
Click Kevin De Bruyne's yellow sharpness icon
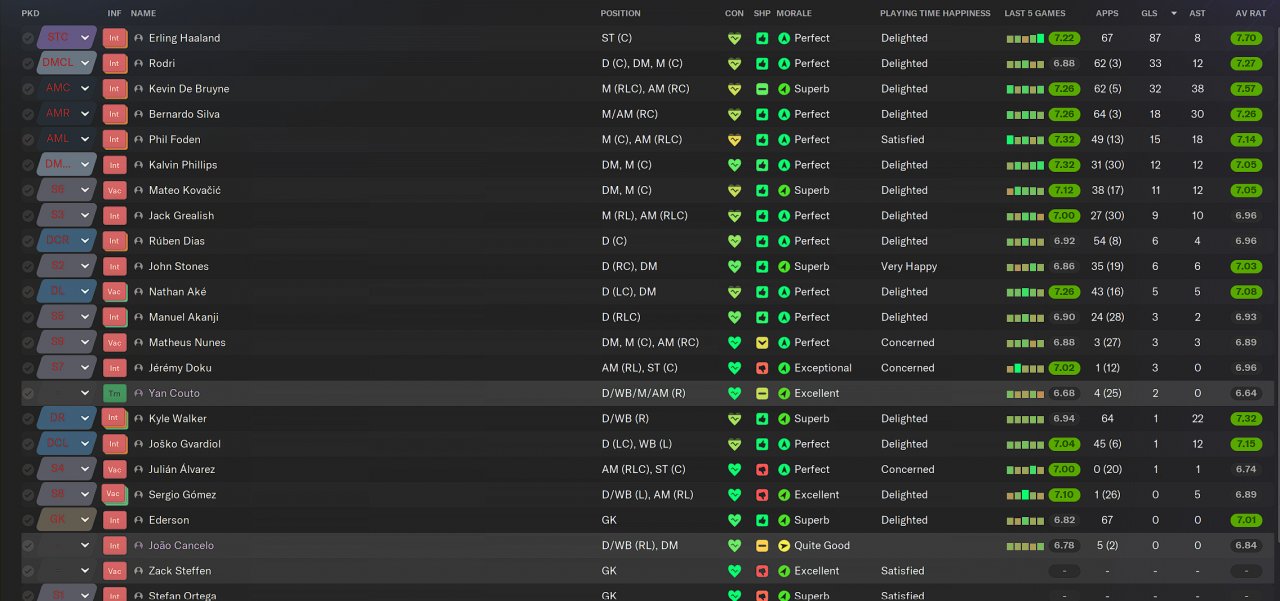point(762,89)
